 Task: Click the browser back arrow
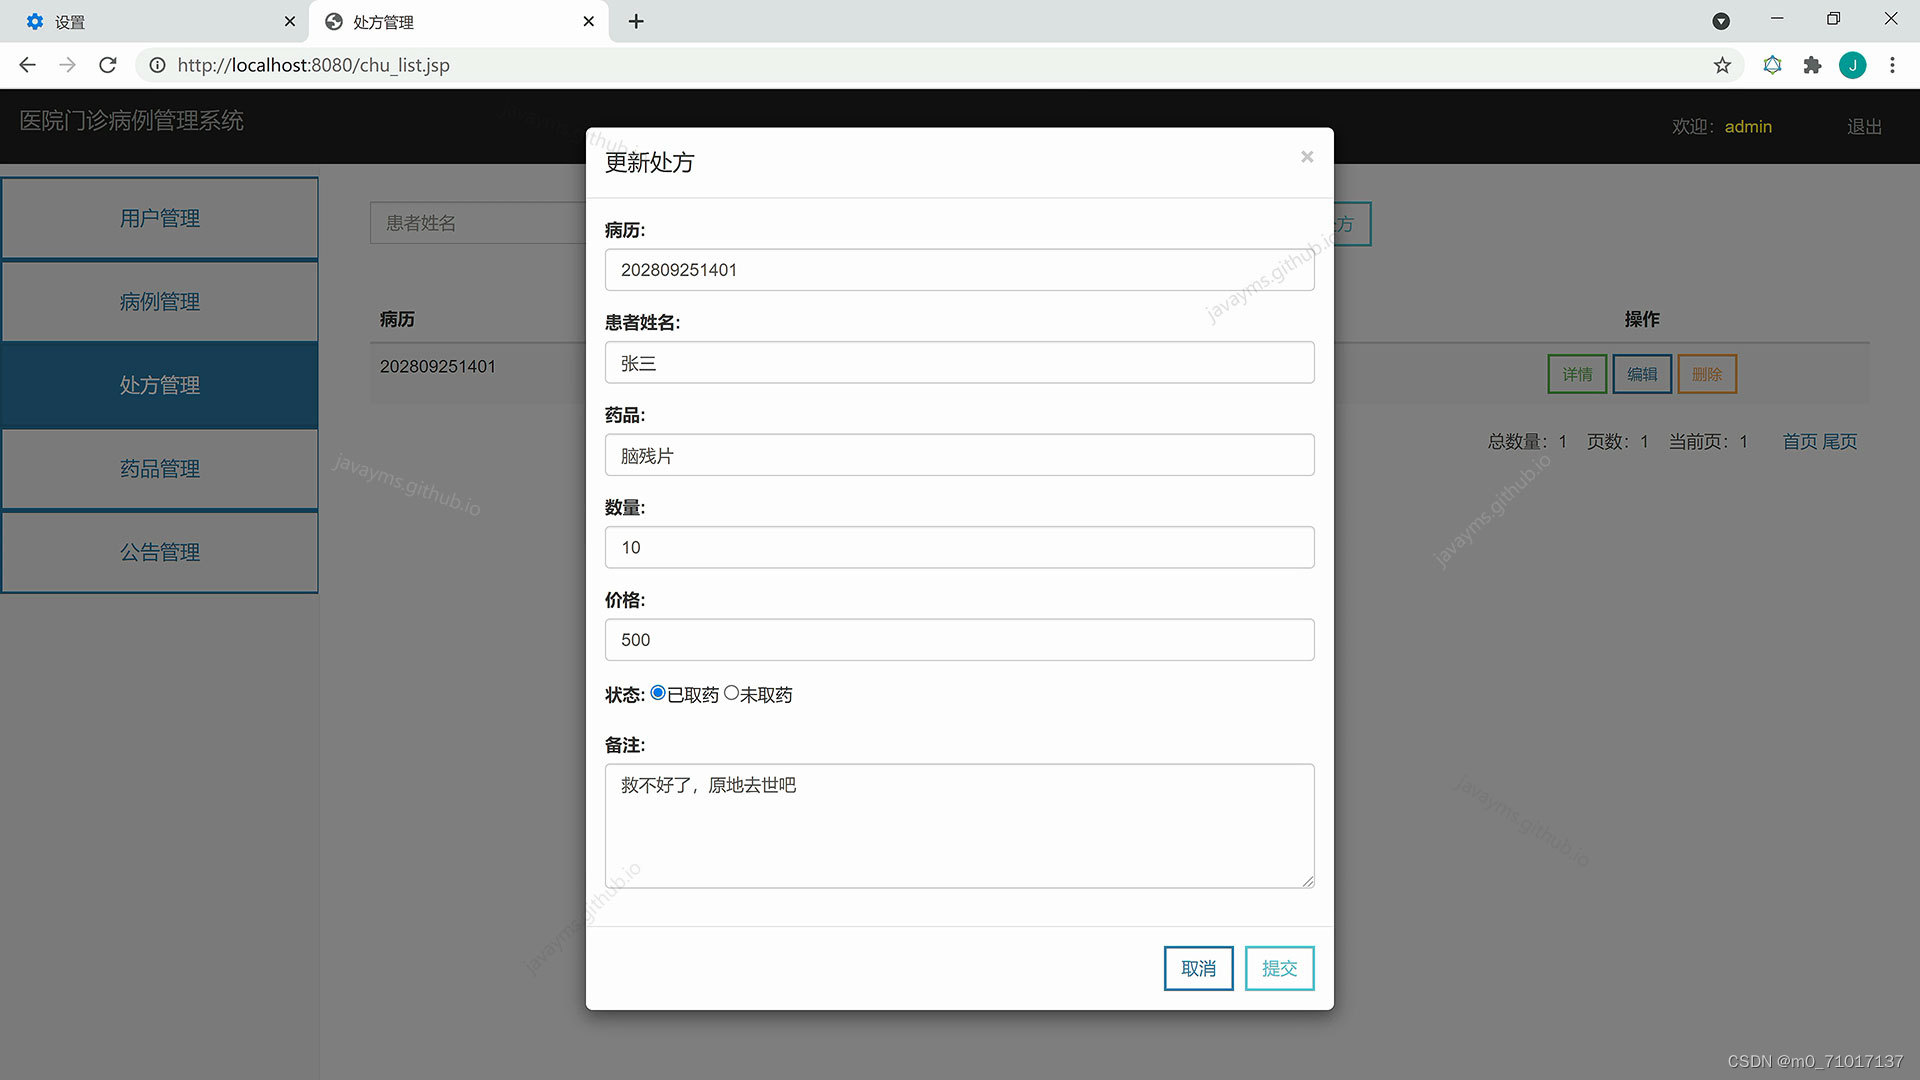[x=27, y=65]
